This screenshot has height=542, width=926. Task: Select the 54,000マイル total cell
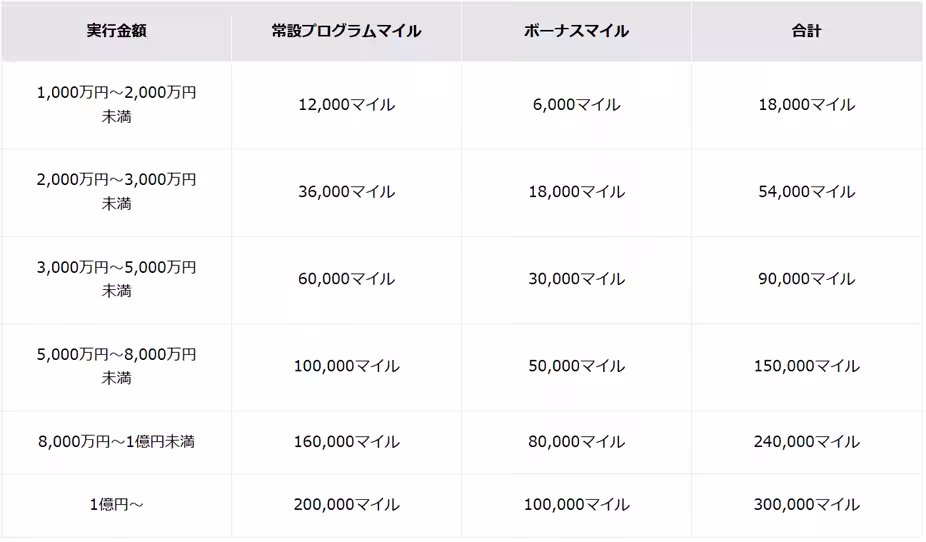point(806,191)
